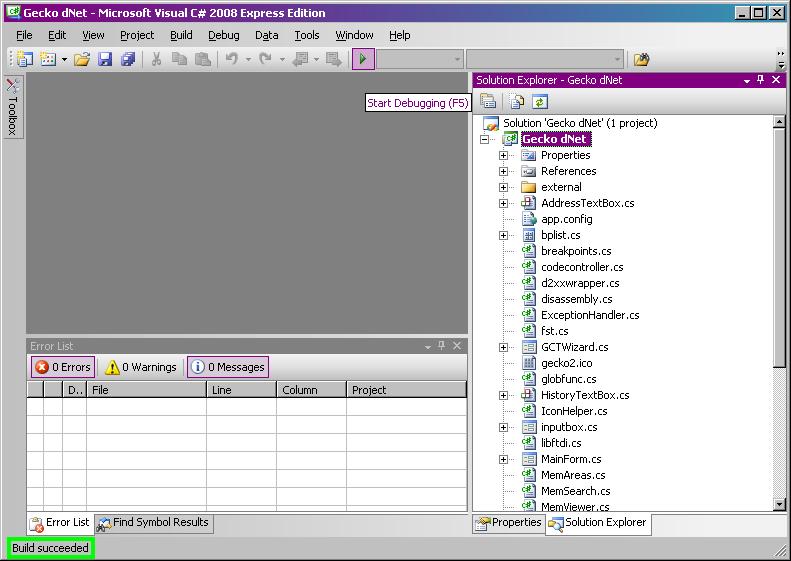The image size is (791, 561).
Task: Click the New Project toolbar icon
Action: pos(25,60)
